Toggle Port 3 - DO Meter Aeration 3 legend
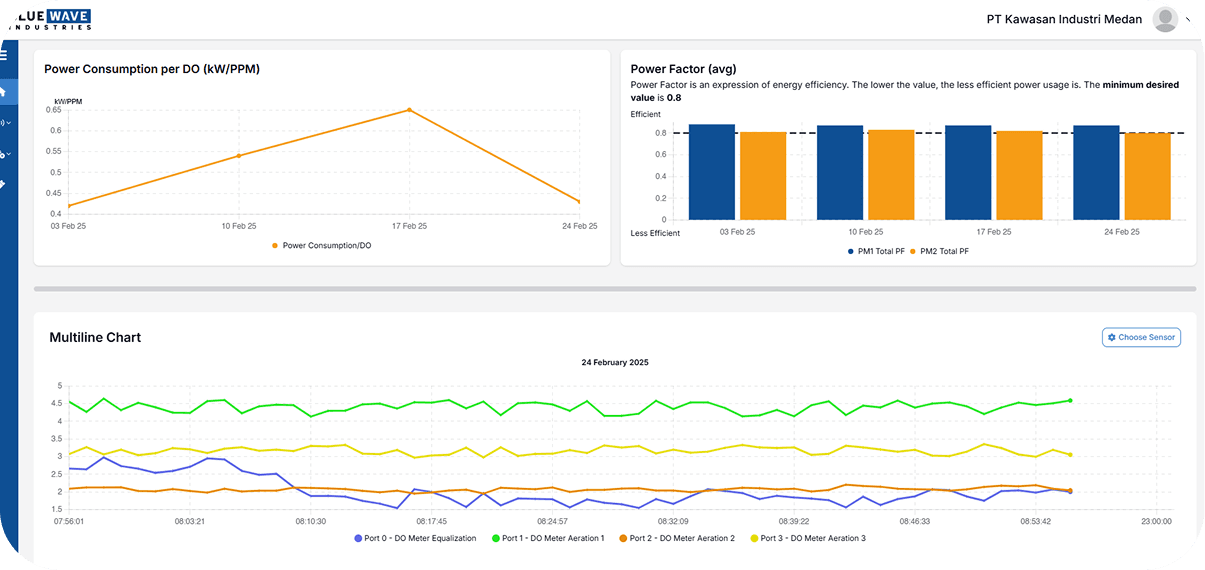The width and height of the screenshot is (1205, 570). (x=813, y=538)
